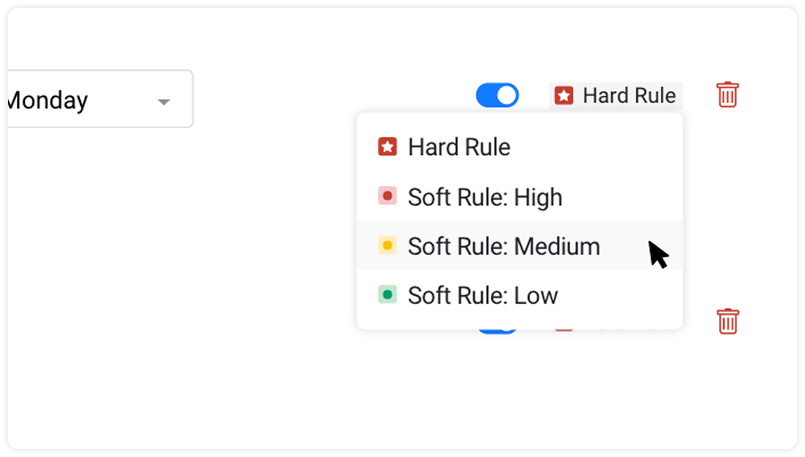This screenshot has height=457, width=805.
Task: Open the Monday day dropdown arrow
Action: coord(164,102)
